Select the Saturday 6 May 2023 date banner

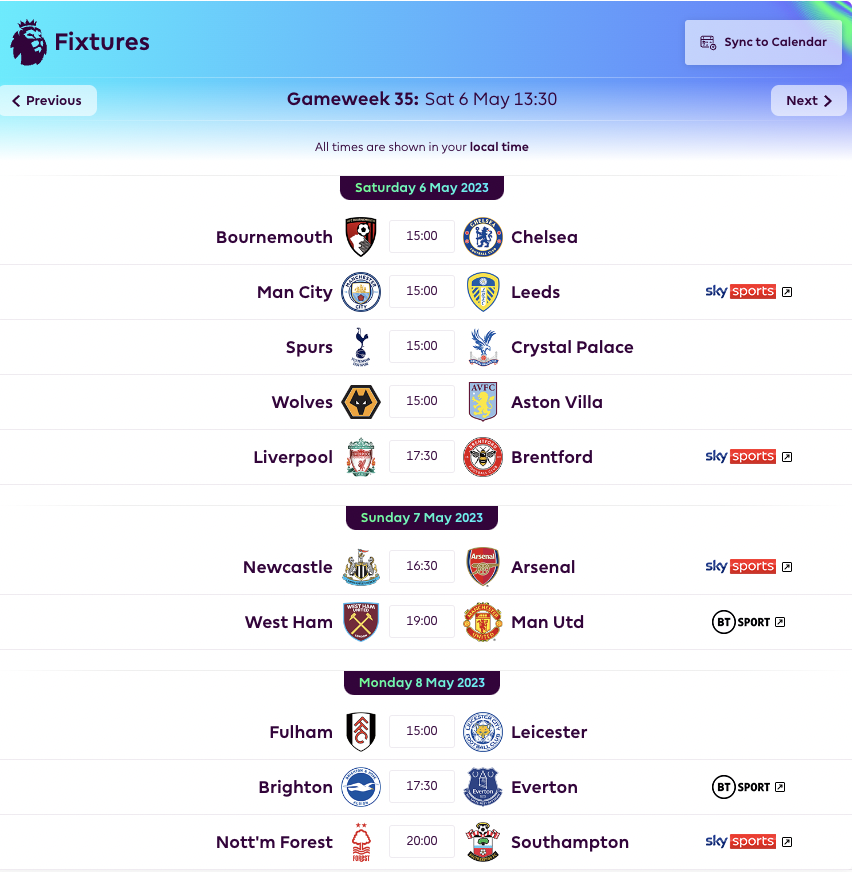pyautogui.click(x=421, y=187)
